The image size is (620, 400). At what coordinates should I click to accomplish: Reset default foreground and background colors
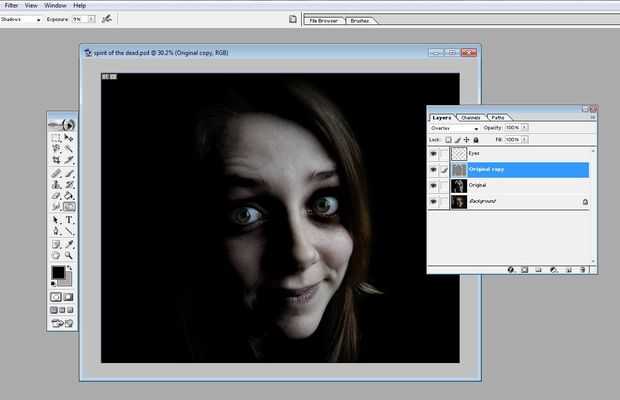(x=53, y=283)
